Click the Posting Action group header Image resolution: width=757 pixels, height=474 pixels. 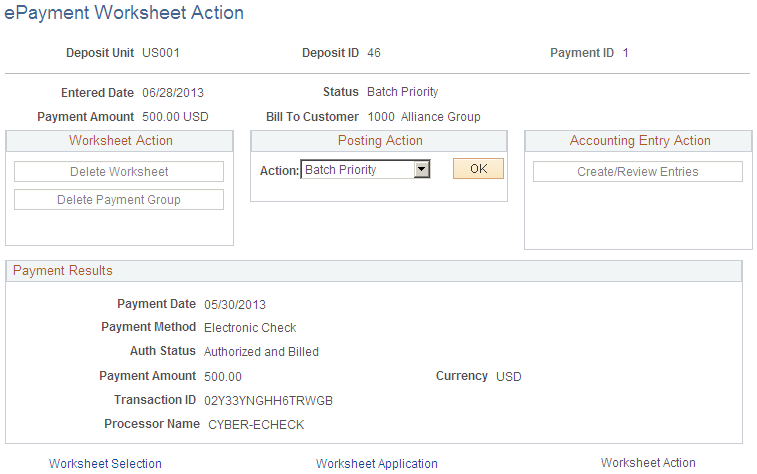tap(379, 141)
